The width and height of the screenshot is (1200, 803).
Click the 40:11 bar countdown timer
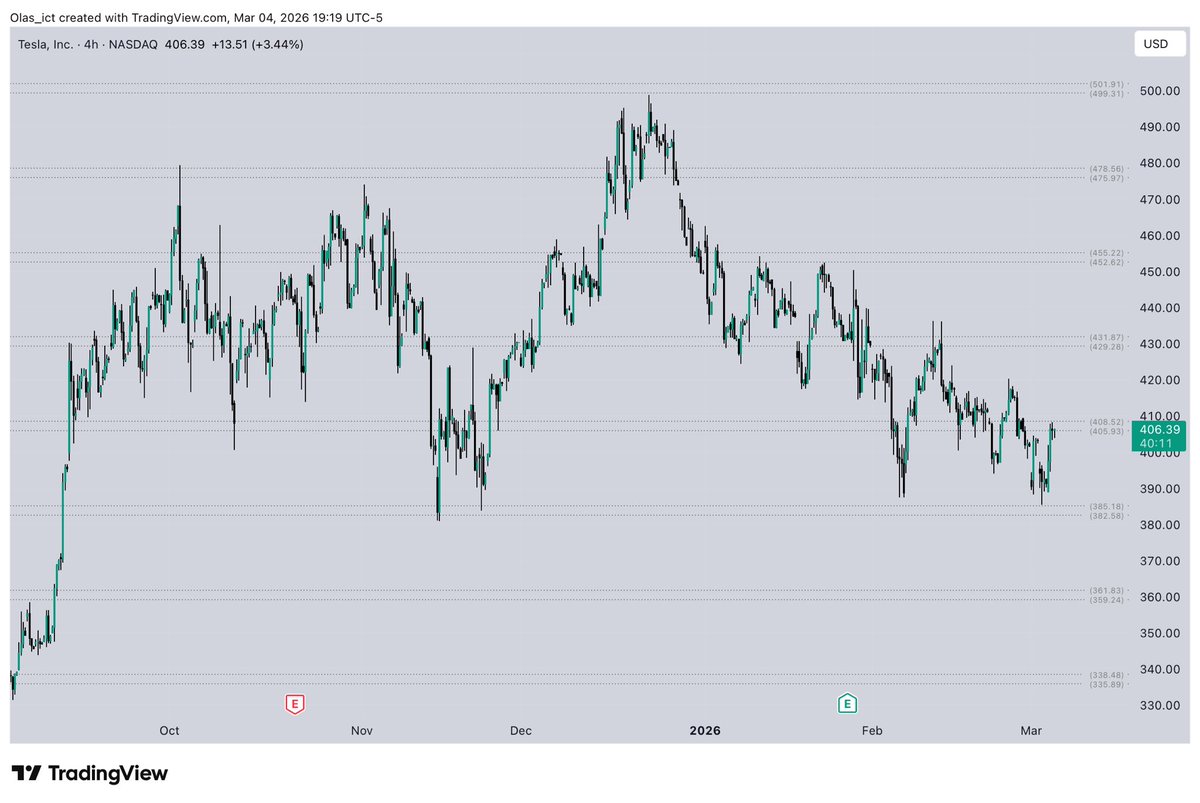point(1158,443)
